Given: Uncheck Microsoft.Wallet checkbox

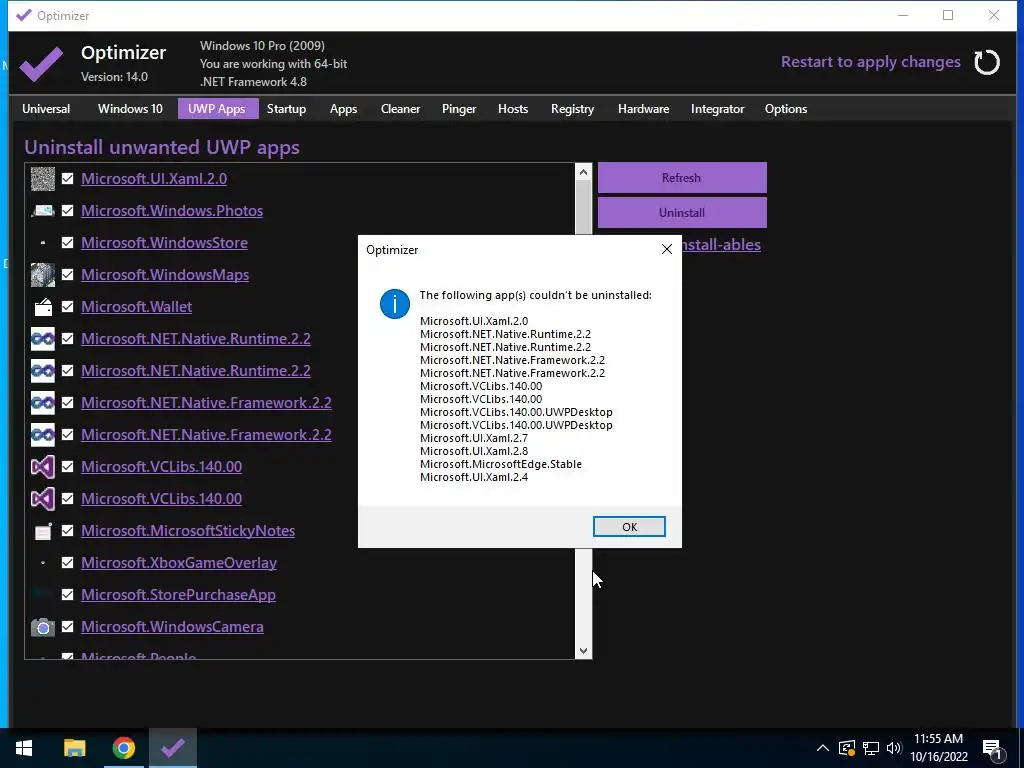Looking at the screenshot, I should click(67, 306).
